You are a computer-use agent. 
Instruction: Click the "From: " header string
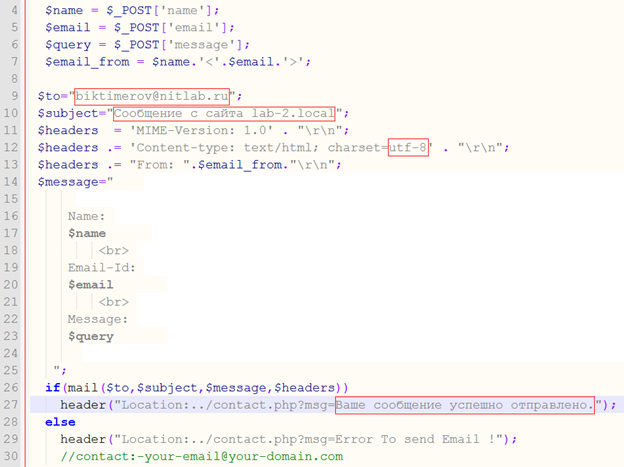[x=160, y=165]
